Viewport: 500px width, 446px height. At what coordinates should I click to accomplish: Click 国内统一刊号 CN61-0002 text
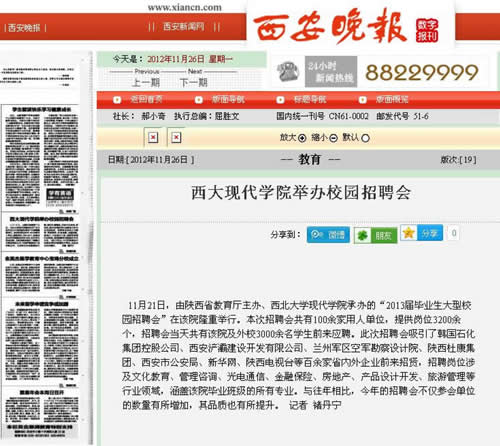click(322, 116)
